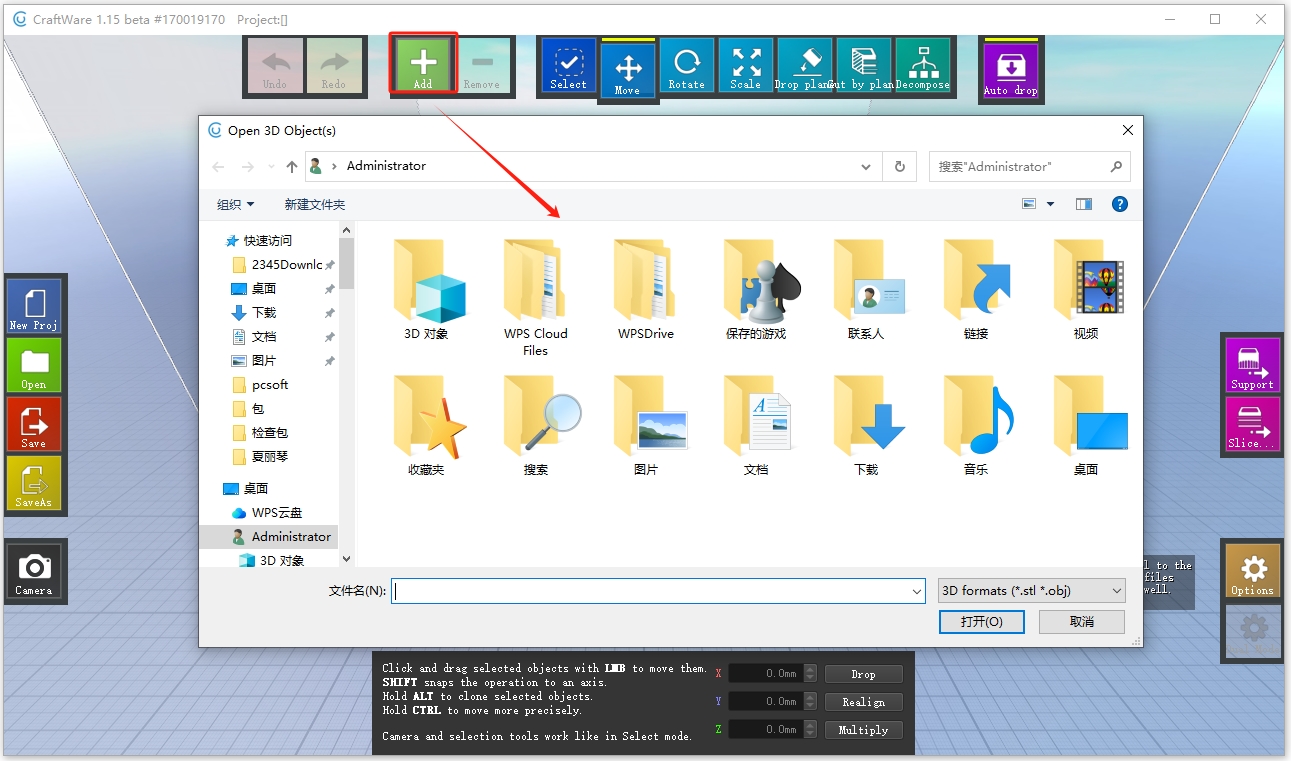The width and height of the screenshot is (1291, 761).
Task: Change the view mode icon
Action: tap(1029, 204)
